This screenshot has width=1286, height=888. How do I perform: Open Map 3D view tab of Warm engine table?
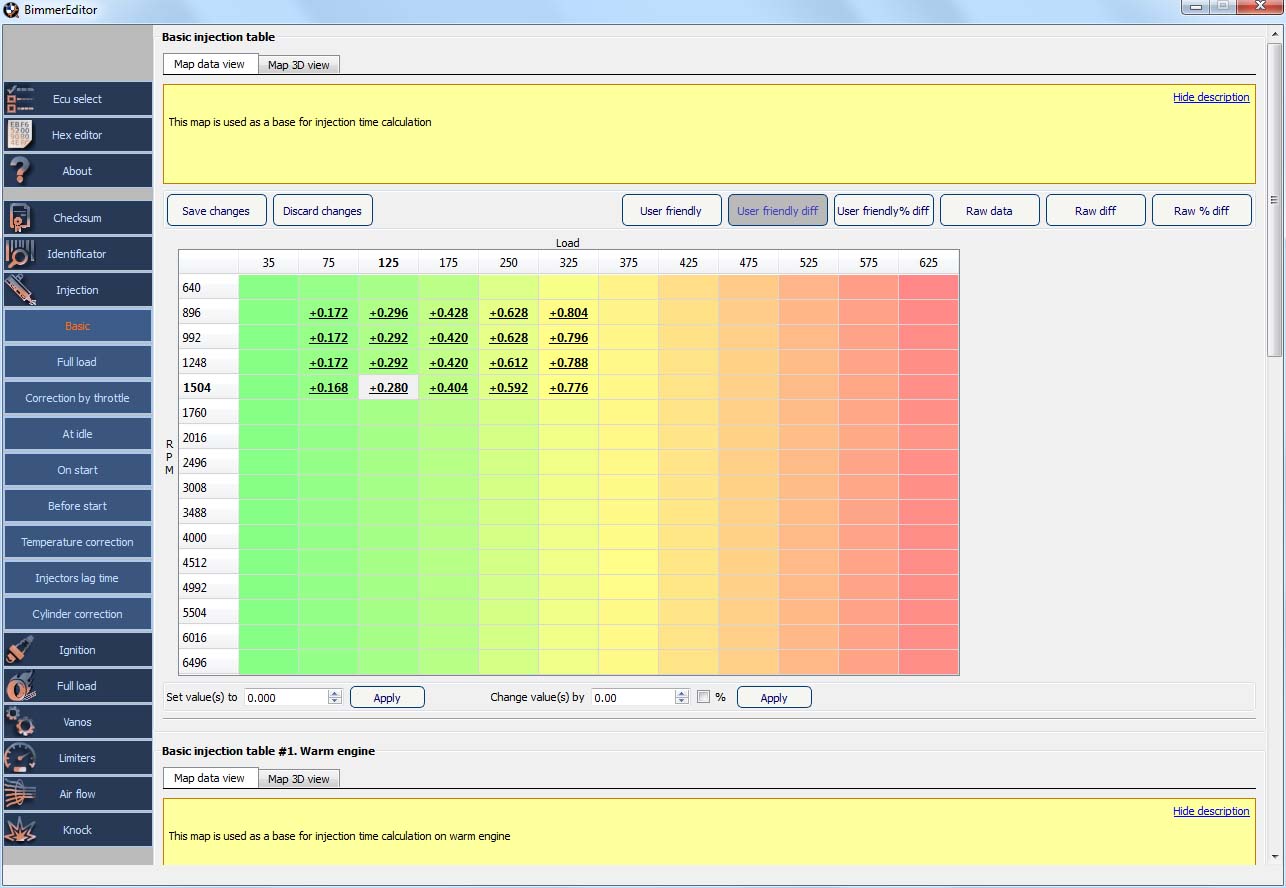[298, 779]
